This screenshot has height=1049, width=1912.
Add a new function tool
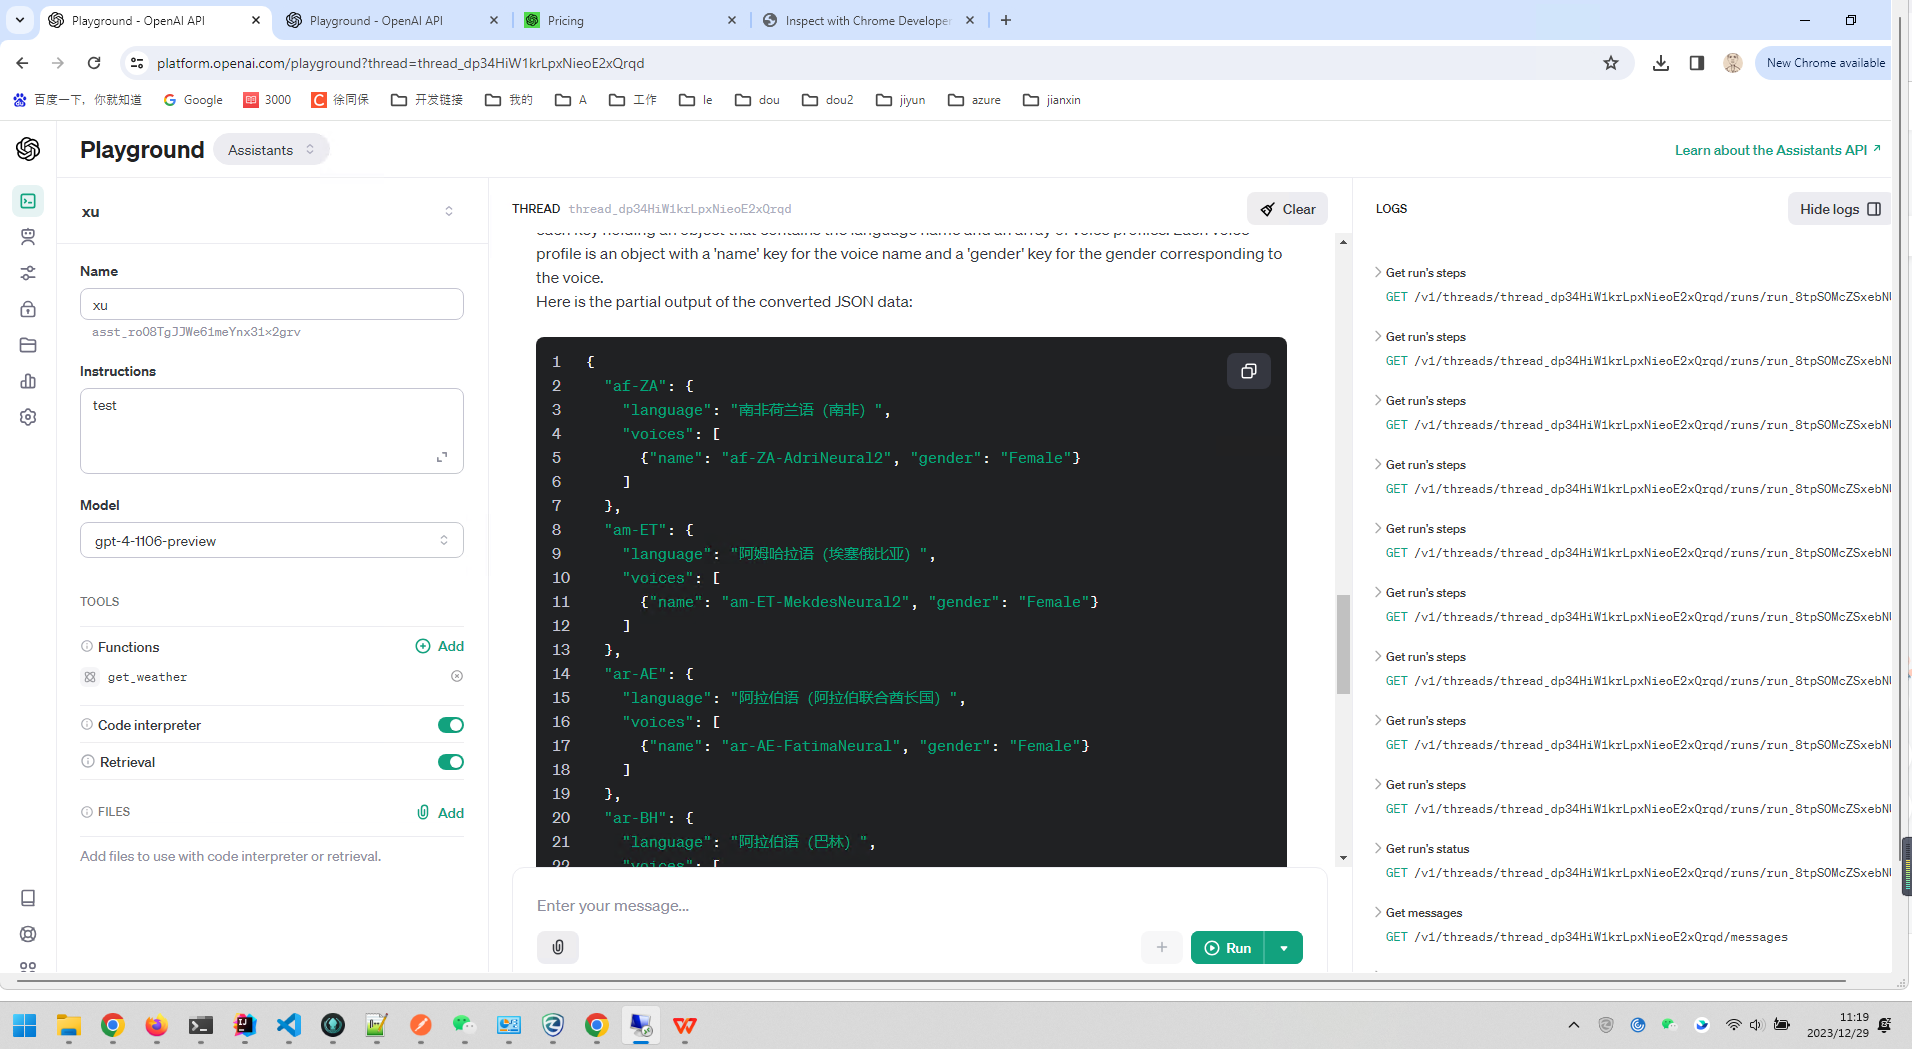[x=440, y=646]
